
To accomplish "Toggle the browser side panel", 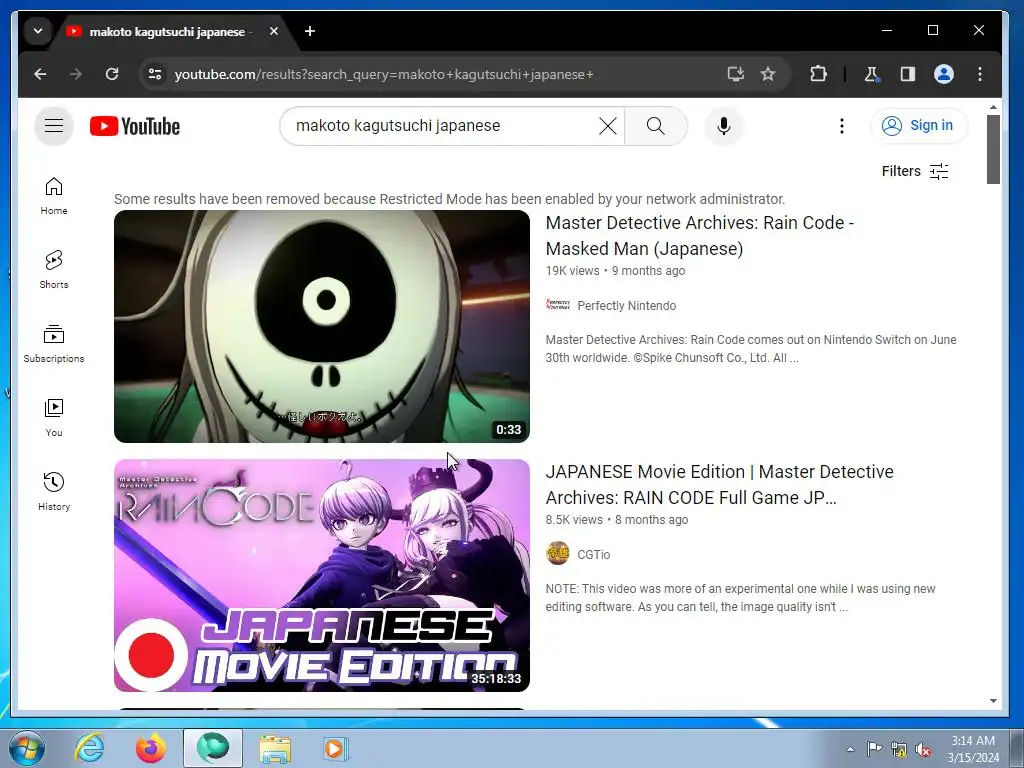I will coord(908,74).
